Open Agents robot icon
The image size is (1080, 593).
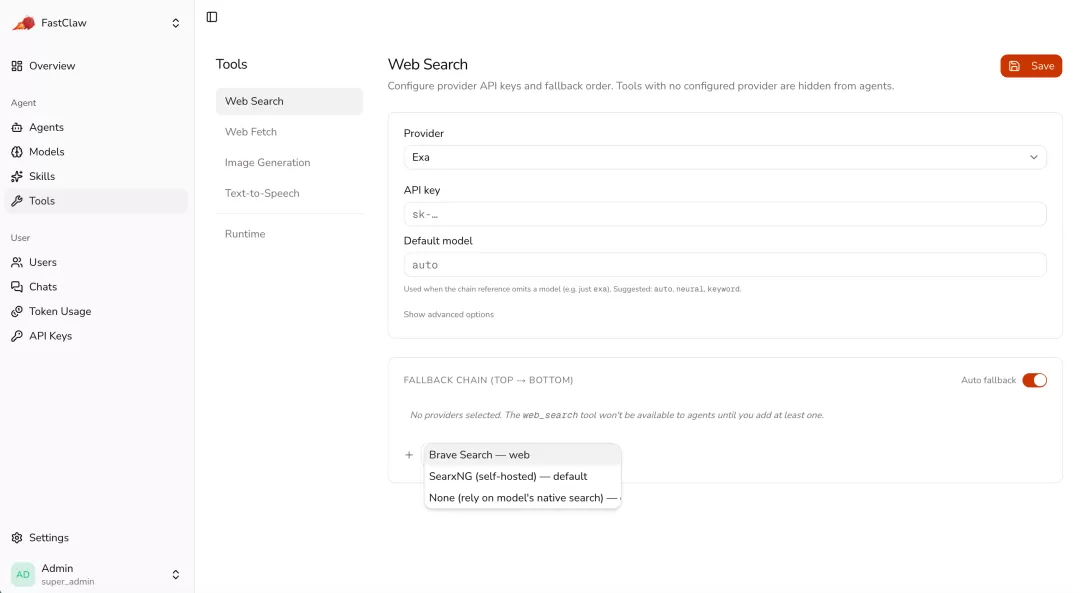point(17,127)
